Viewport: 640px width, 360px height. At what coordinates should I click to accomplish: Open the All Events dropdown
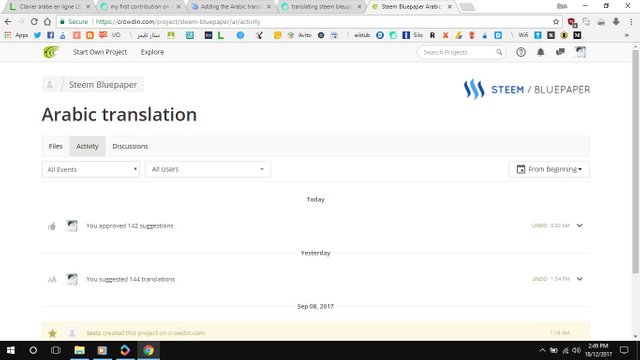91,169
